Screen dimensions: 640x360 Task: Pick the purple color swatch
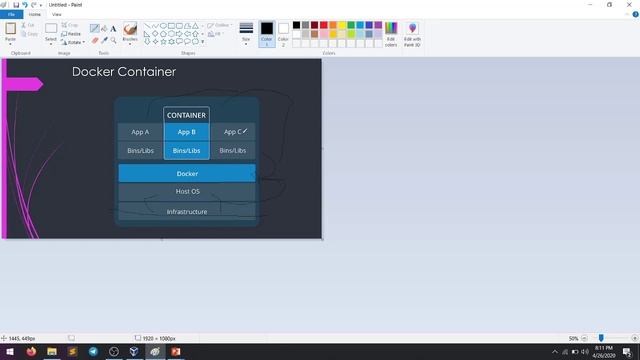coord(378,25)
